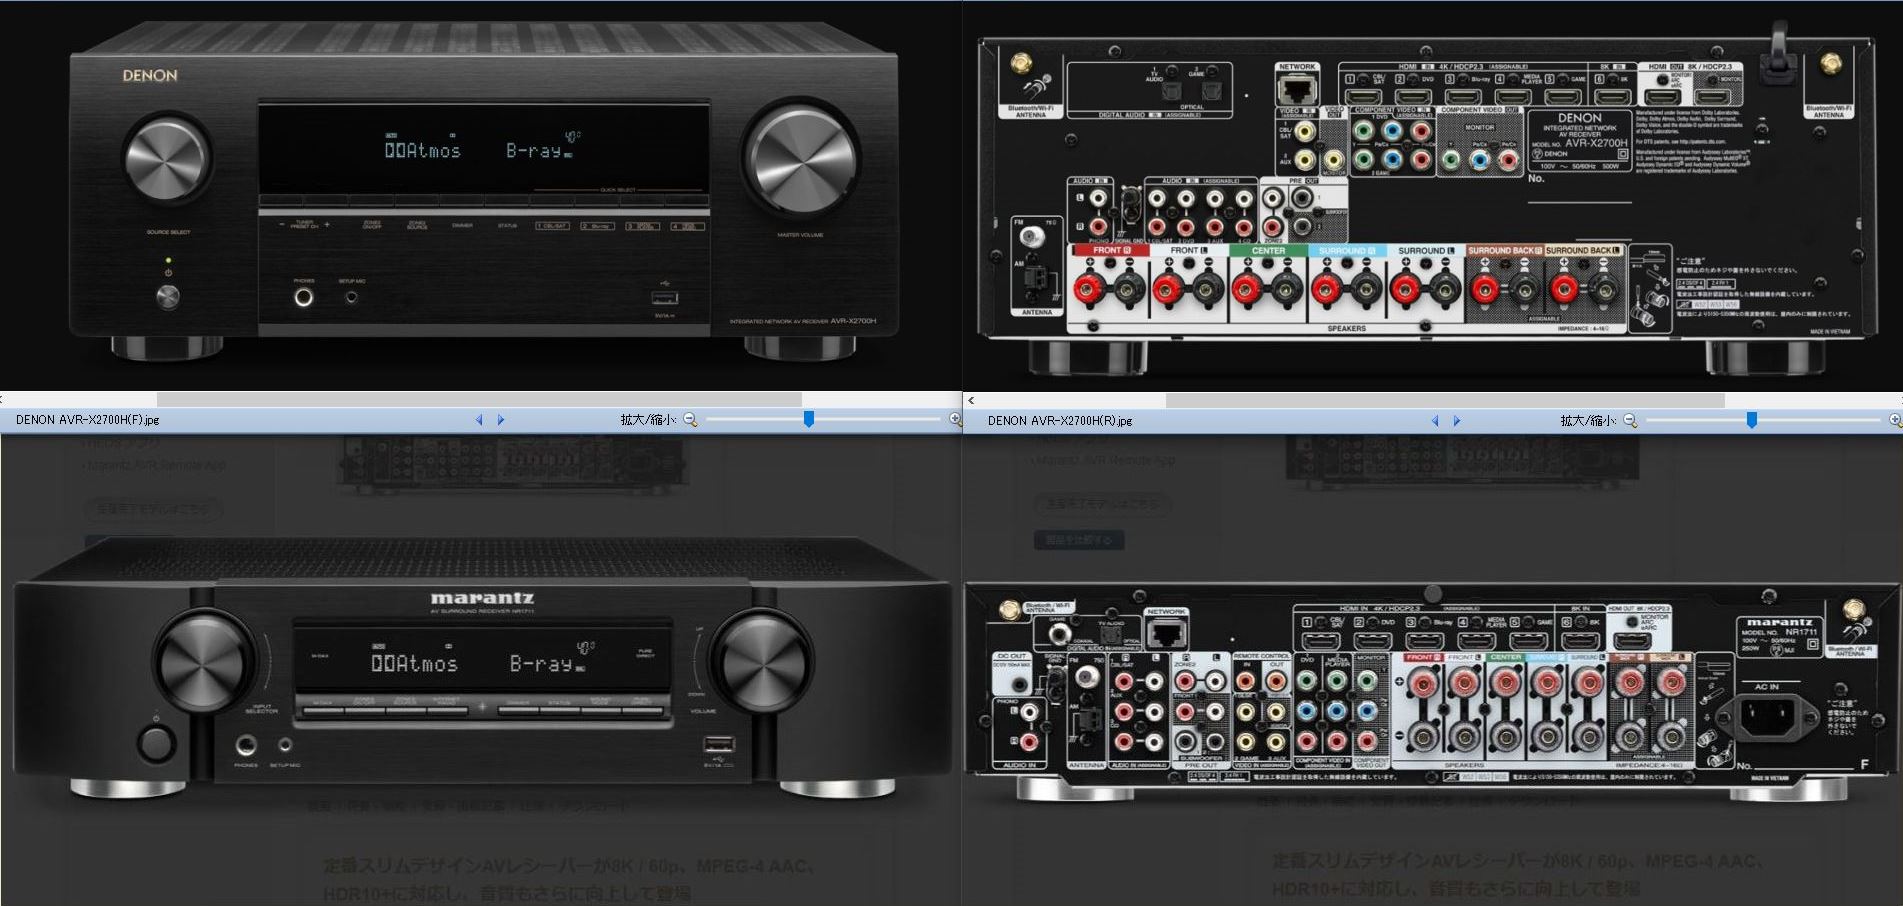Select the Denon receiver rear panel photo

(1426, 200)
